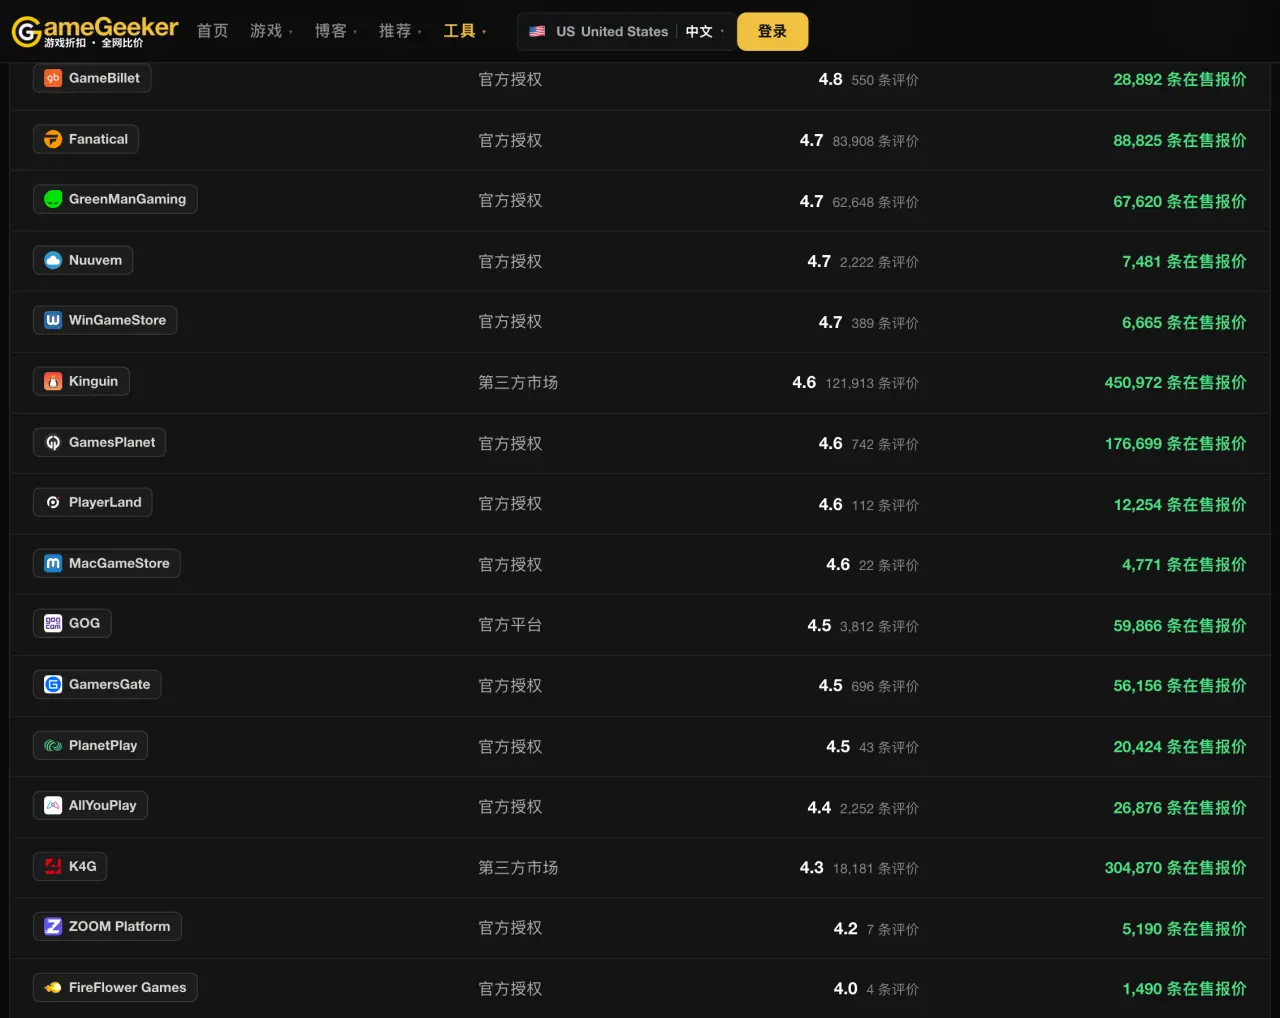Click the AllYouPlay icon
The image size is (1280, 1018).
[53, 805]
